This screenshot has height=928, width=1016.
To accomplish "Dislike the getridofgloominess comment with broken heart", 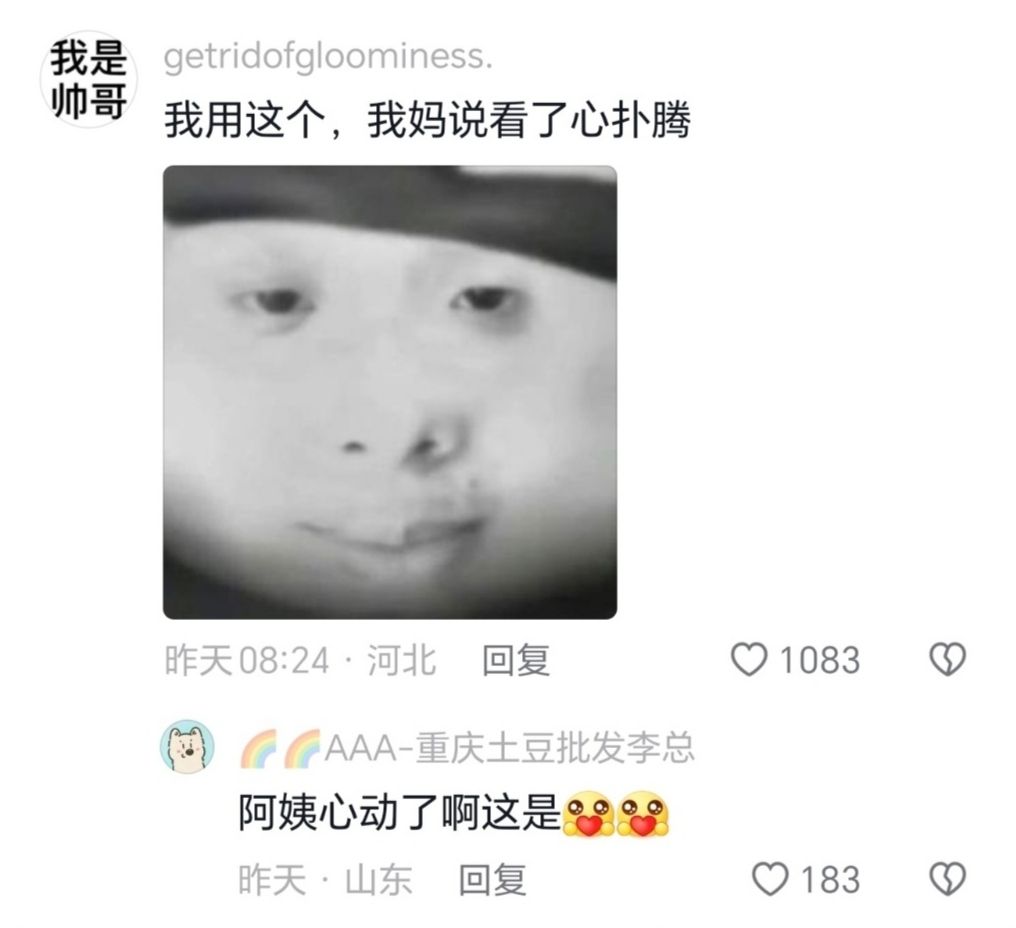I will pos(947,660).
